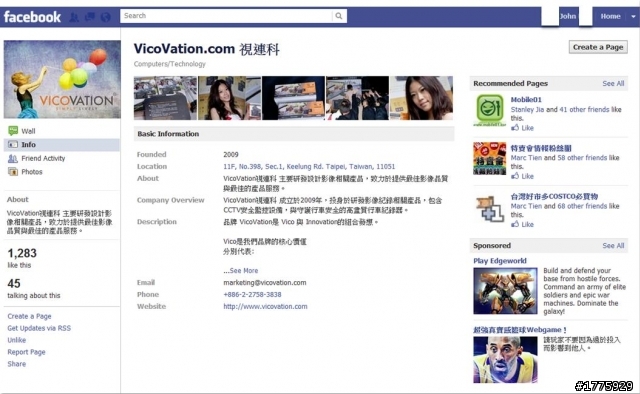The width and height of the screenshot is (640, 394).
Task: Click the search magnifier icon
Action: [339, 16]
